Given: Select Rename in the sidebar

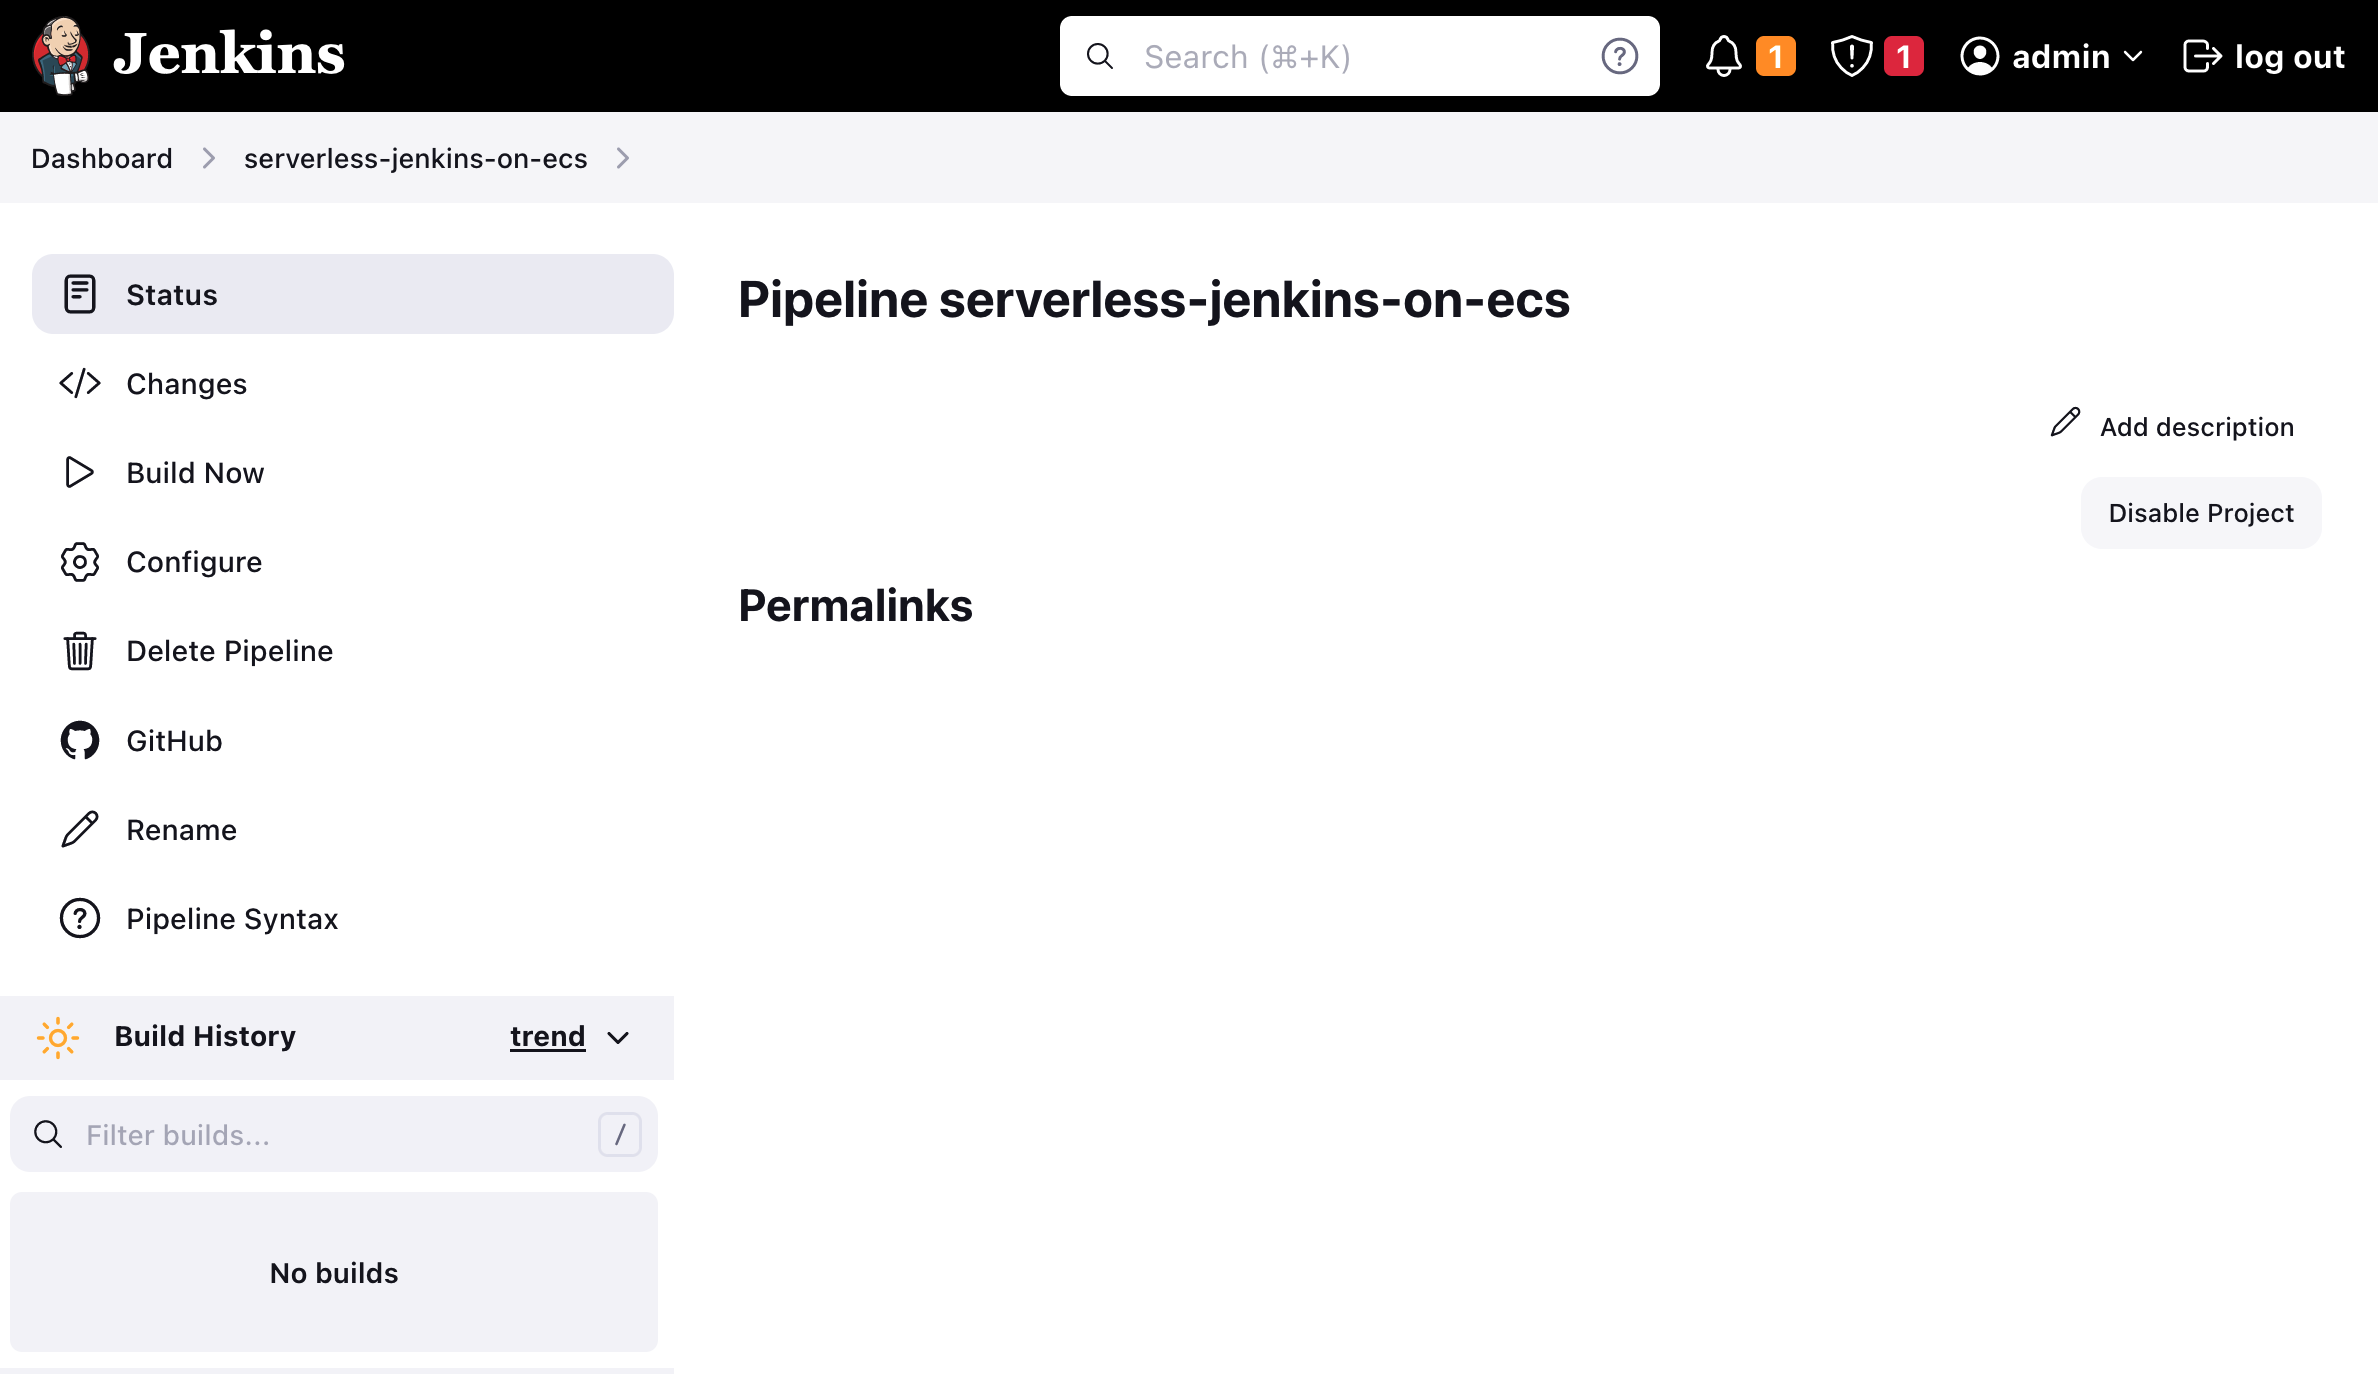Looking at the screenshot, I should tap(181, 830).
